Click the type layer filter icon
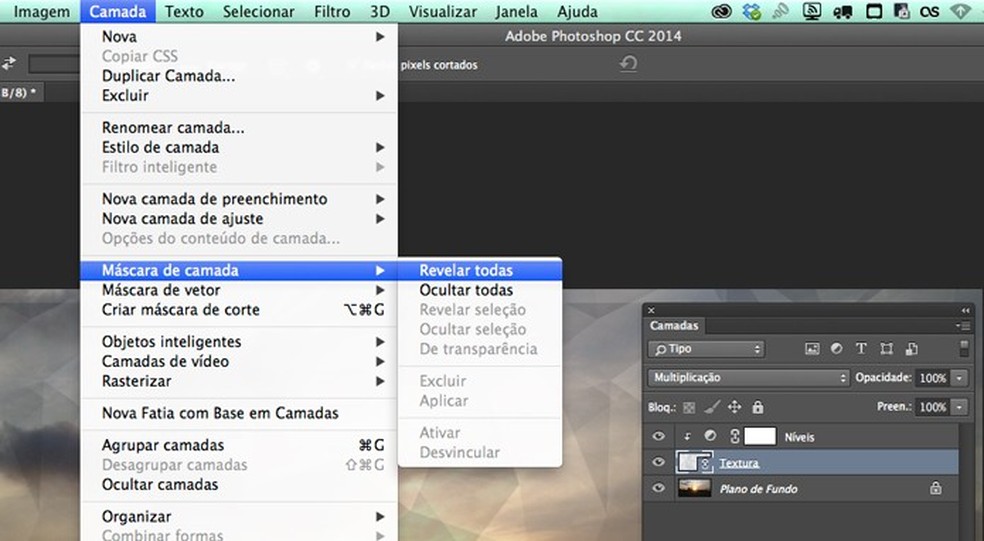The height and width of the screenshot is (541, 984). click(861, 349)
